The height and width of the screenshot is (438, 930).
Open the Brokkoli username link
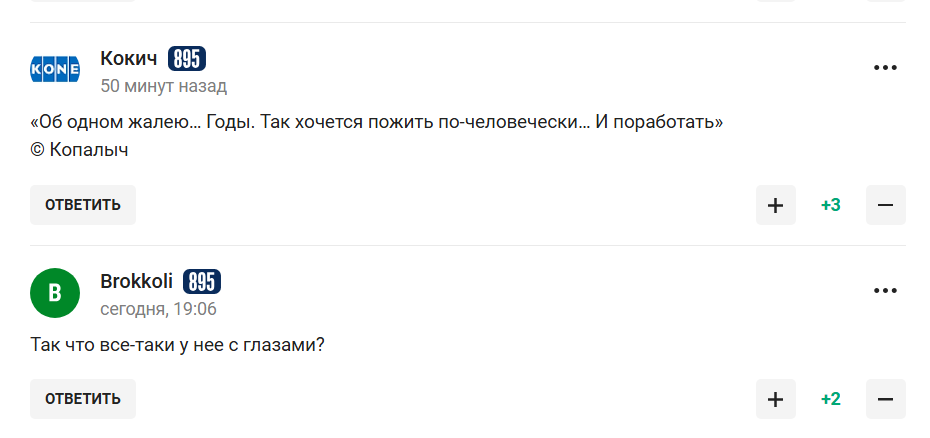pos(136,281)
